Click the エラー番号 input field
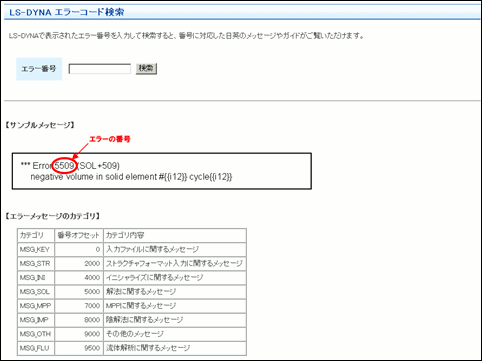The width and height of the screenshot is (483, 362). (100, 69)
